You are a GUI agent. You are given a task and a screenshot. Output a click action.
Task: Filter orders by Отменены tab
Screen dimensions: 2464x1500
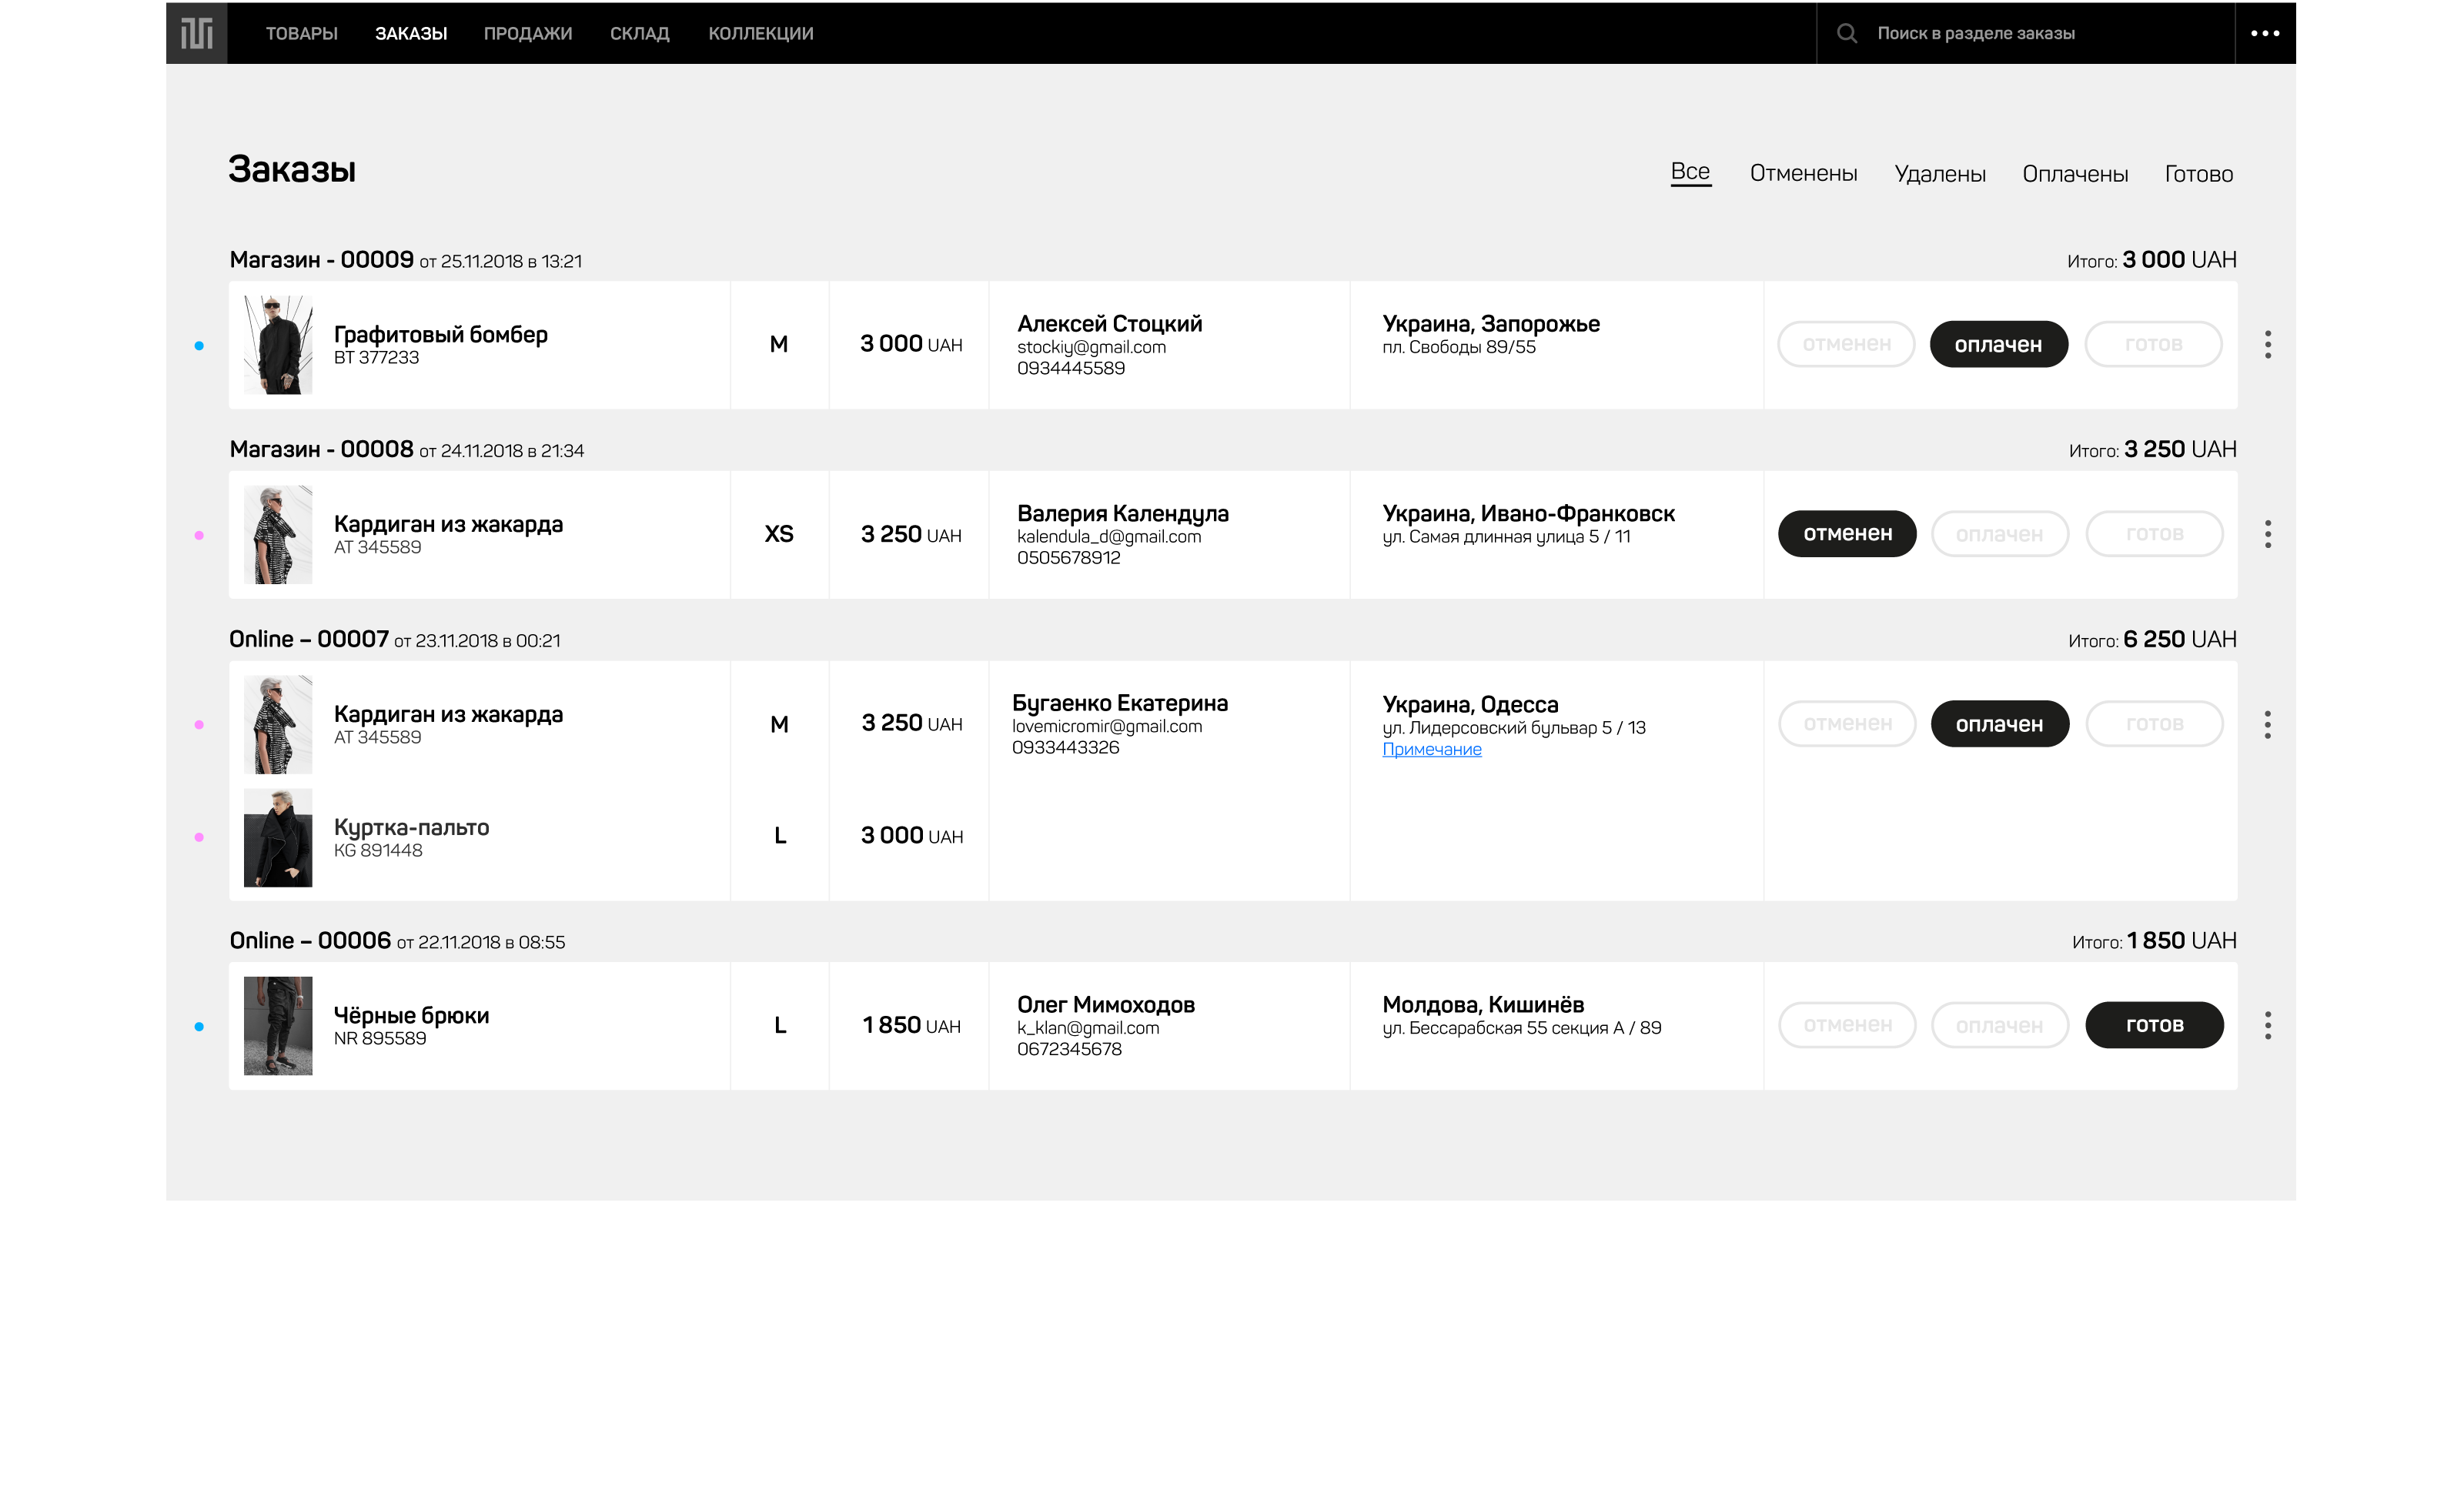(1803, 173)
